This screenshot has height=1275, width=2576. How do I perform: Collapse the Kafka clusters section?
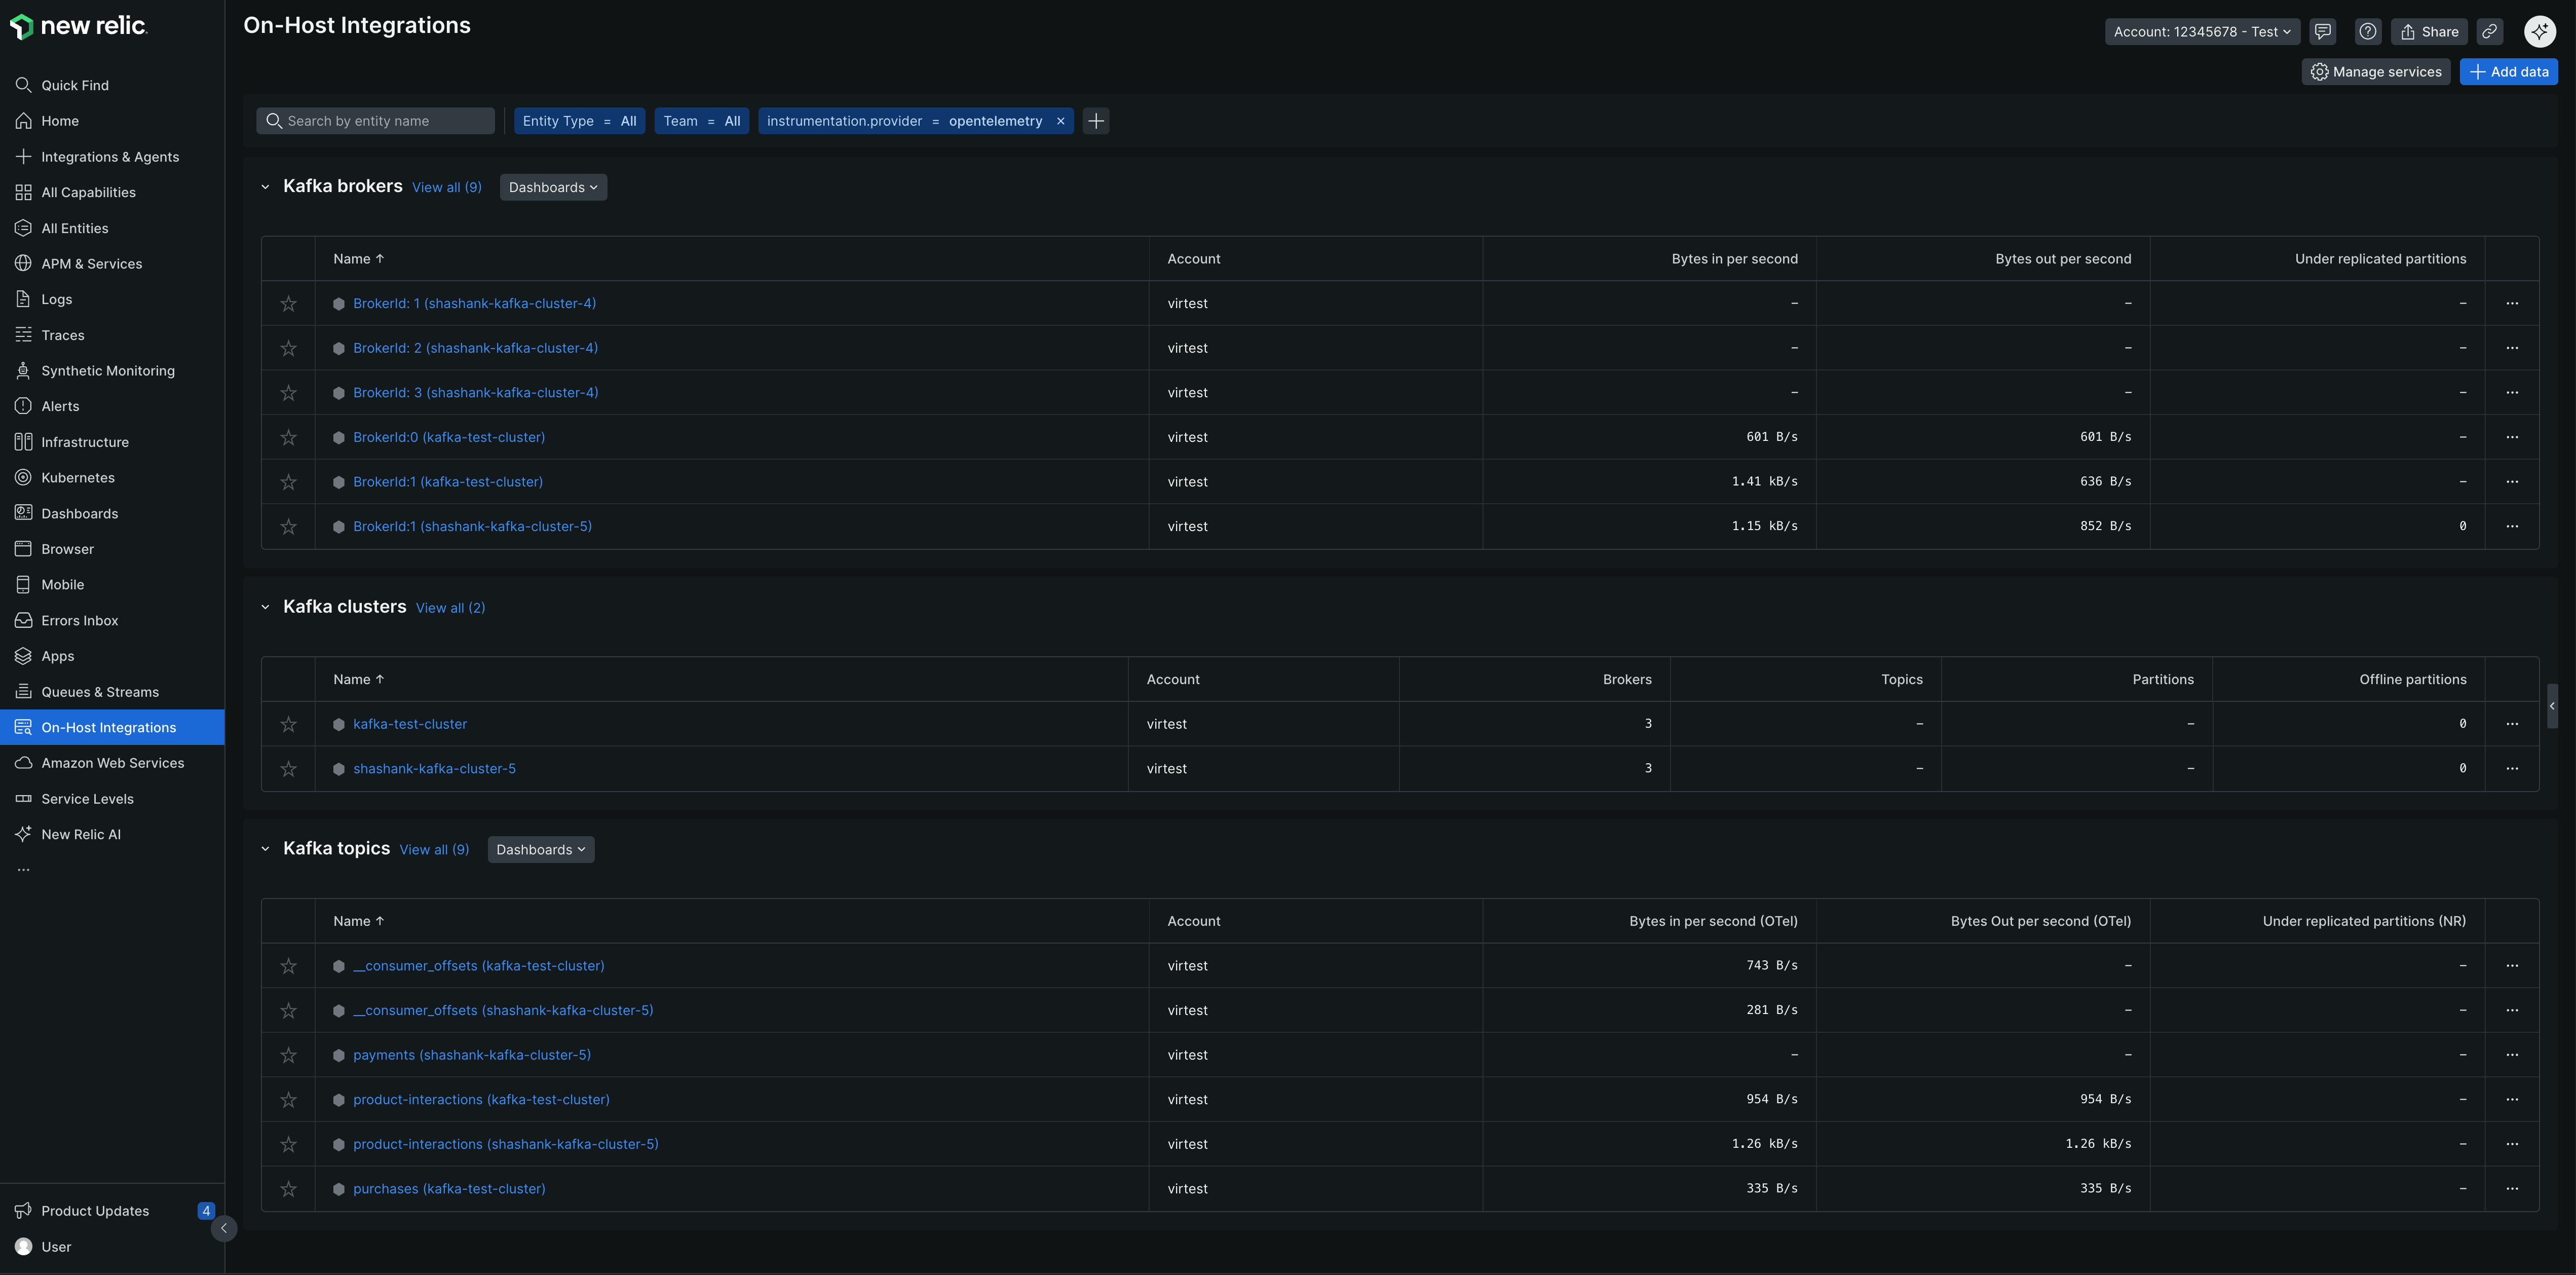tap(265, 607)
